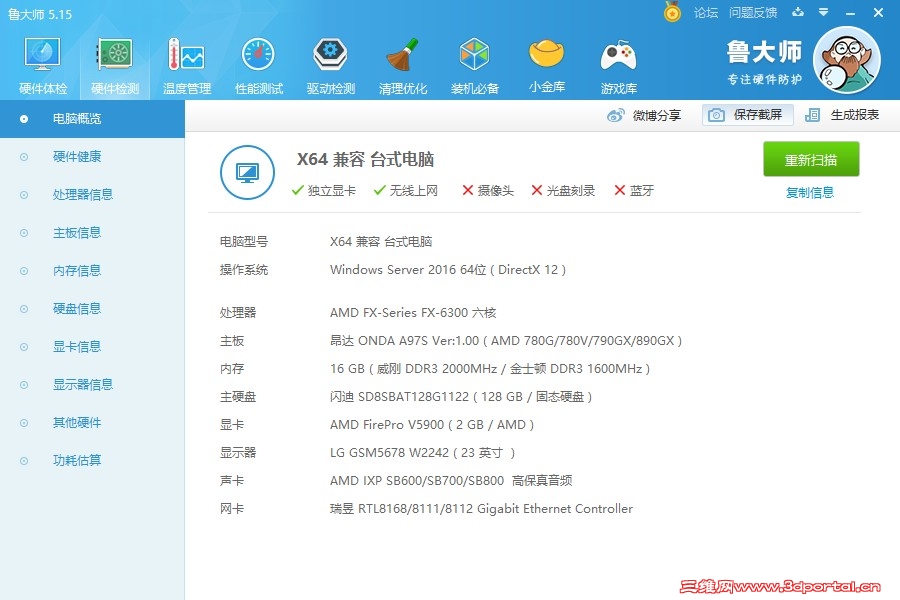
Task: Click the AMD FirePro V5900 value
Action: [432, 425]
